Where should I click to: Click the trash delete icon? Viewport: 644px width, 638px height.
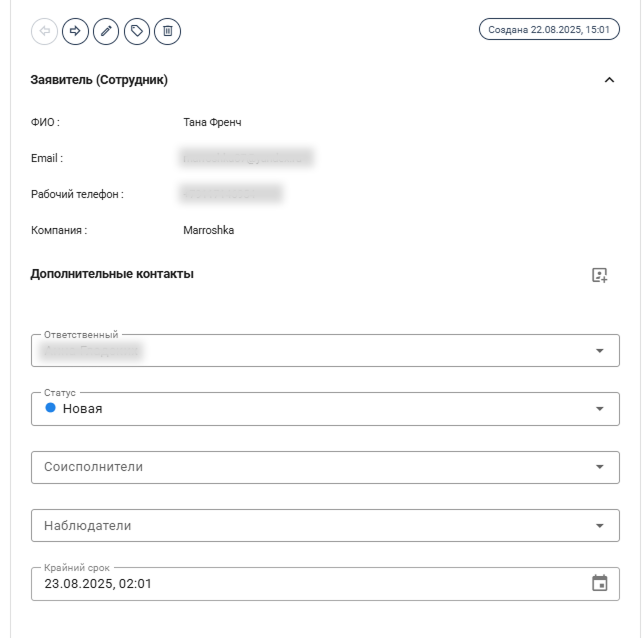[168, 31]
